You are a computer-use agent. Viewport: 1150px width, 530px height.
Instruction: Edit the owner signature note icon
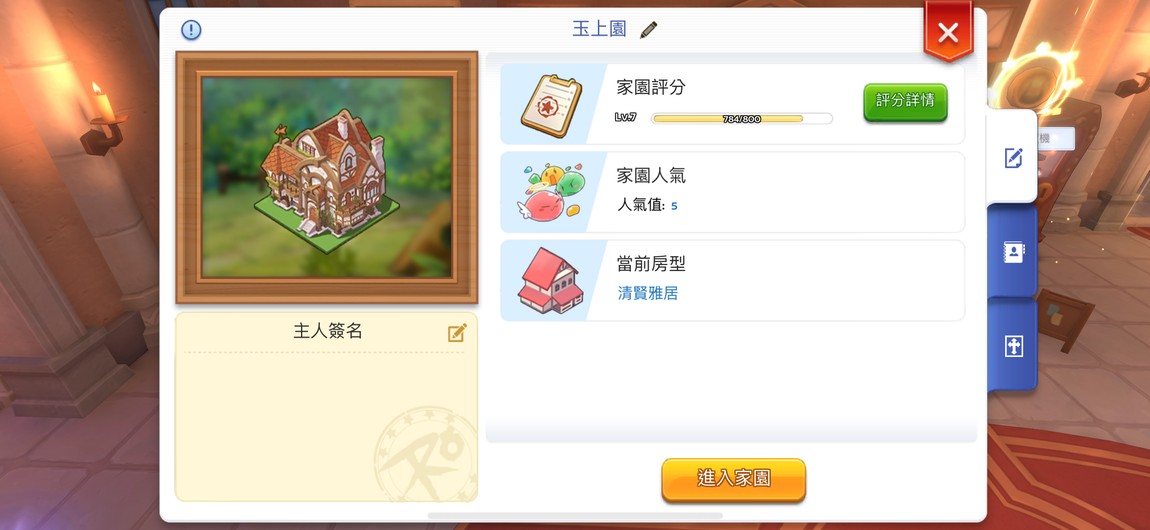tap(457, 334)
